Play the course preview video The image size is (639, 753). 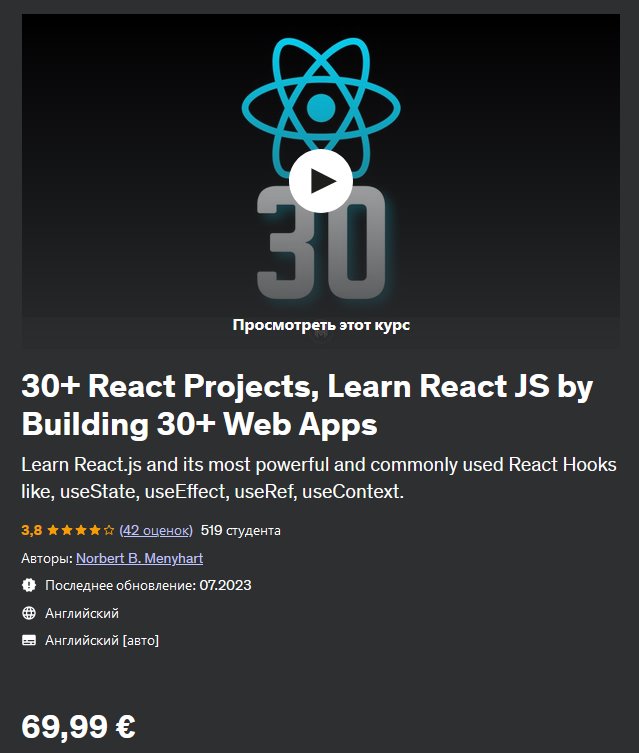coord(320,181)
